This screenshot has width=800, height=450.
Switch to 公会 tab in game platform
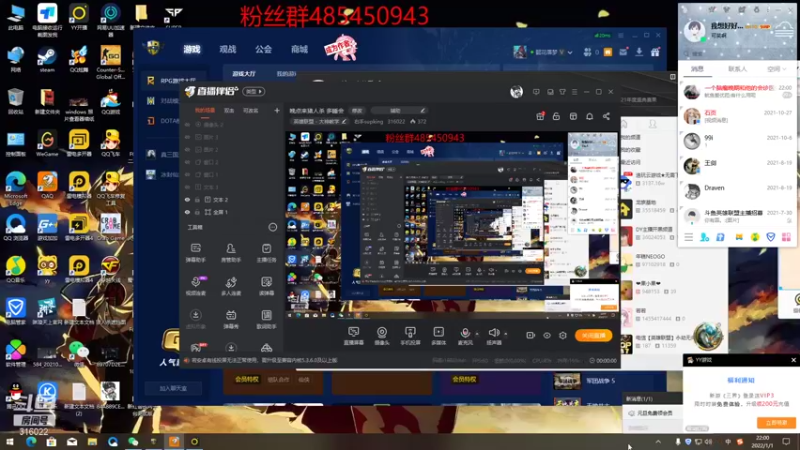pyautogui.click(x=263, y=49)
